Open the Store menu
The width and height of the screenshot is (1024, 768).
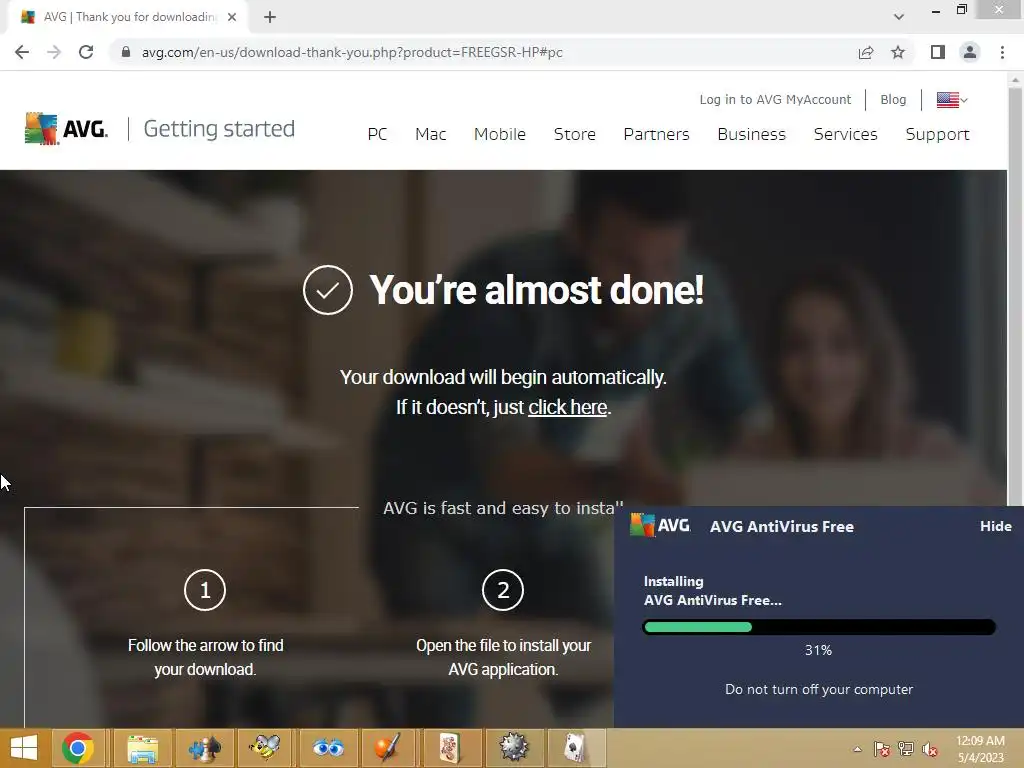click(x=575, y=134)
